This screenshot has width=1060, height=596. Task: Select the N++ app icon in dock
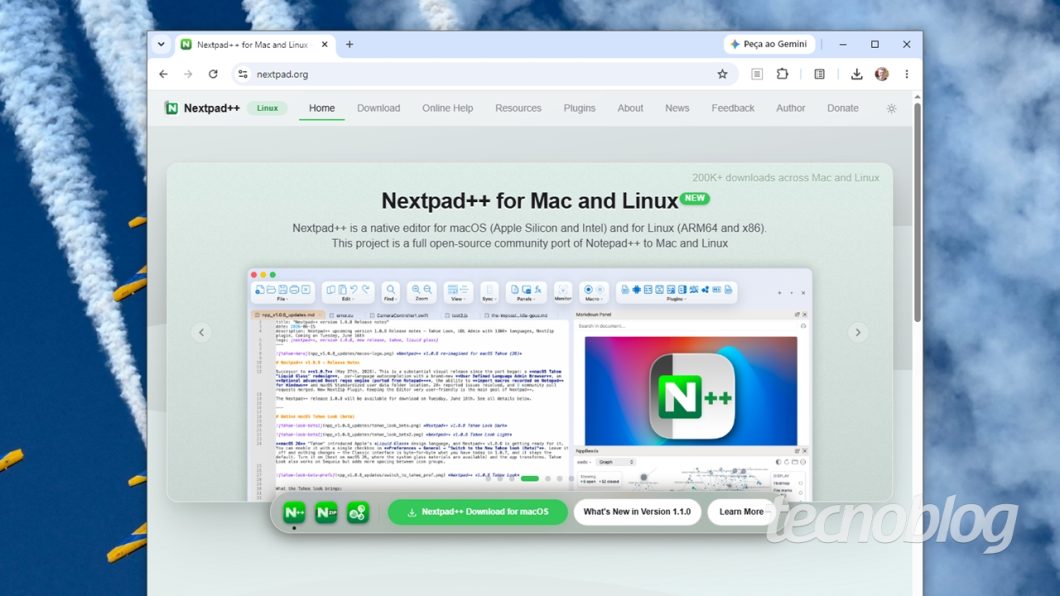pos(294,512)
